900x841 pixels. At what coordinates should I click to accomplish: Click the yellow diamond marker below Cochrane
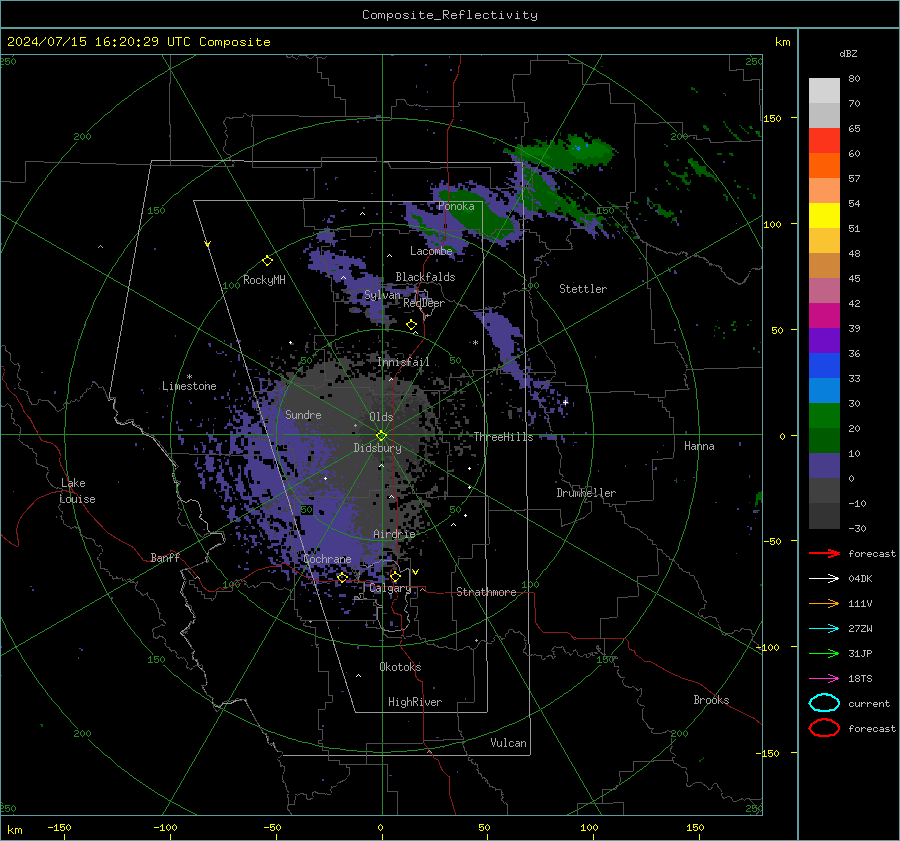342,577
